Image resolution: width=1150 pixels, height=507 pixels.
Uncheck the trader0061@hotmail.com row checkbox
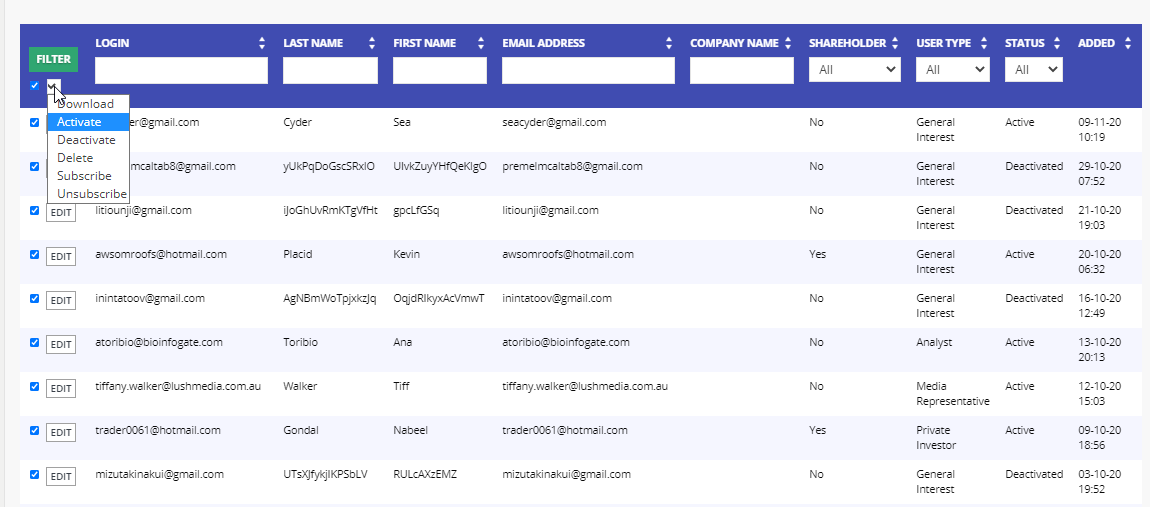[34, 431]
